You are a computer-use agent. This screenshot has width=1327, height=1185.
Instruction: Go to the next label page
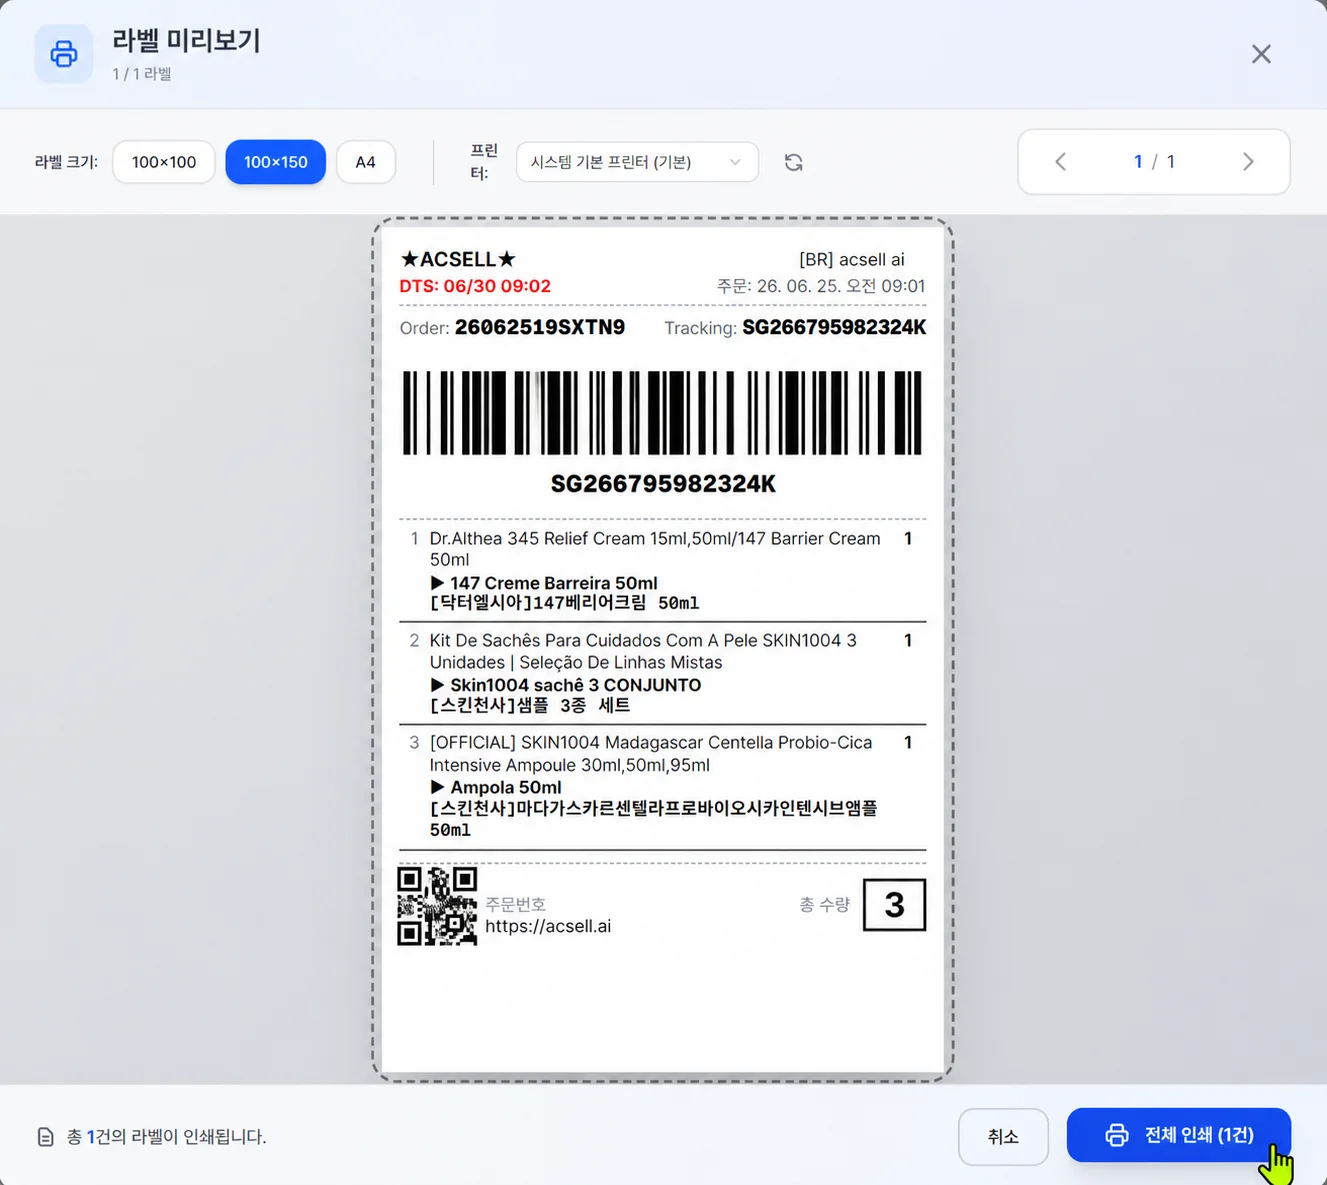(1247, 162)
